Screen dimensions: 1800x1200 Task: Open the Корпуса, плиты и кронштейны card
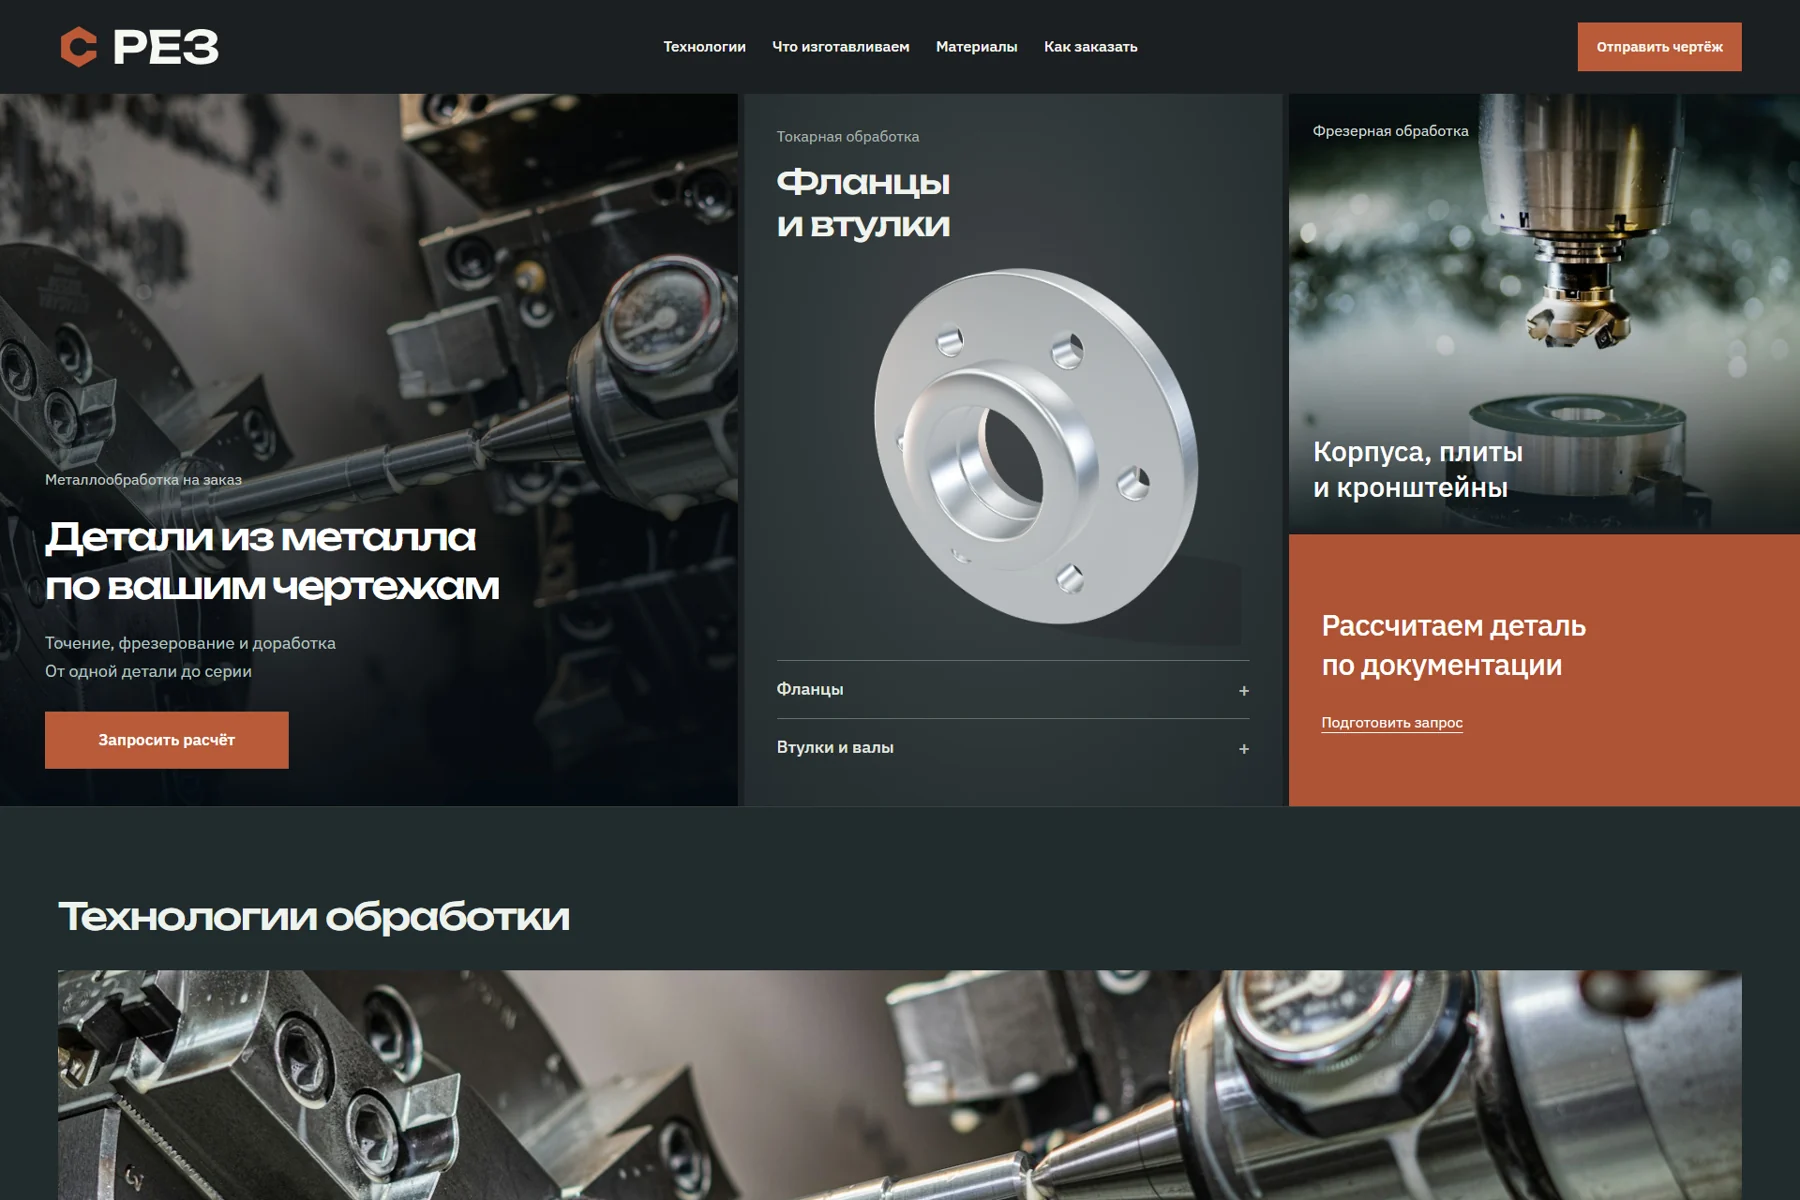[1544, 314]
